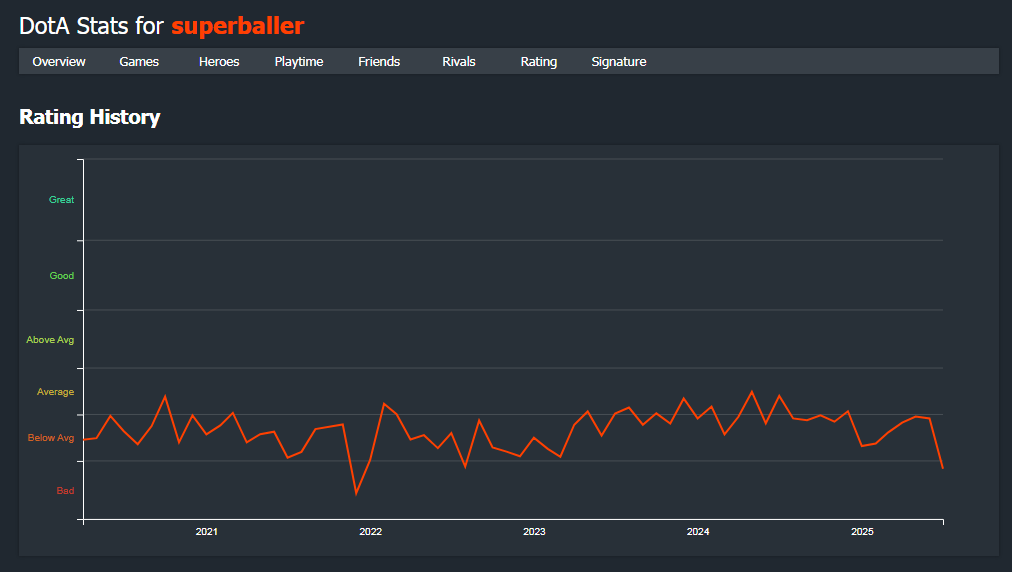This screenshot has width=1012, height=572.
Task: Click the Bad rating axis label
Action: pos(65,491)
